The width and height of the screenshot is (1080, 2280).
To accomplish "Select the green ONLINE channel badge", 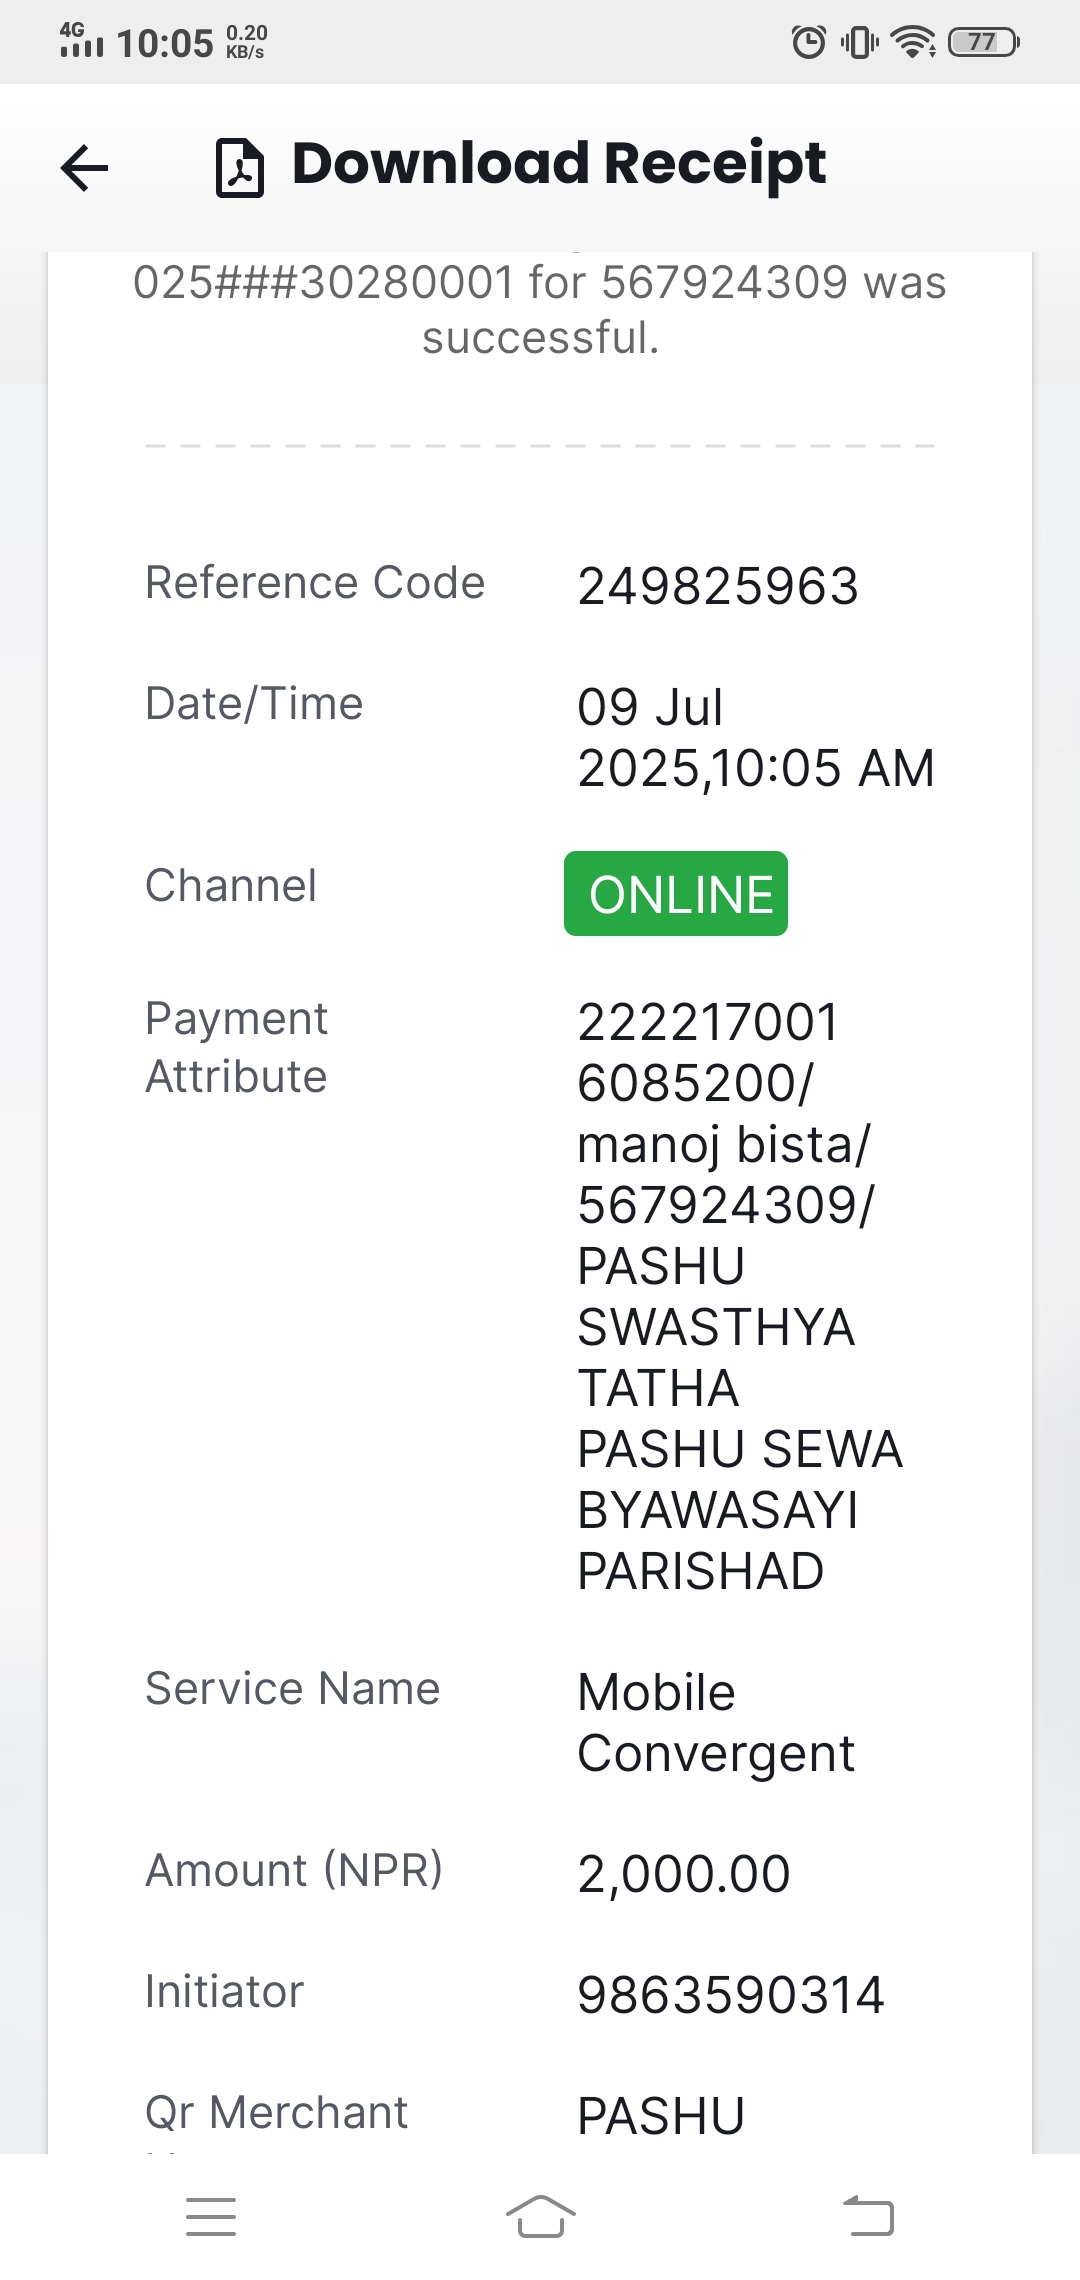I will click(x=676, y=894).
